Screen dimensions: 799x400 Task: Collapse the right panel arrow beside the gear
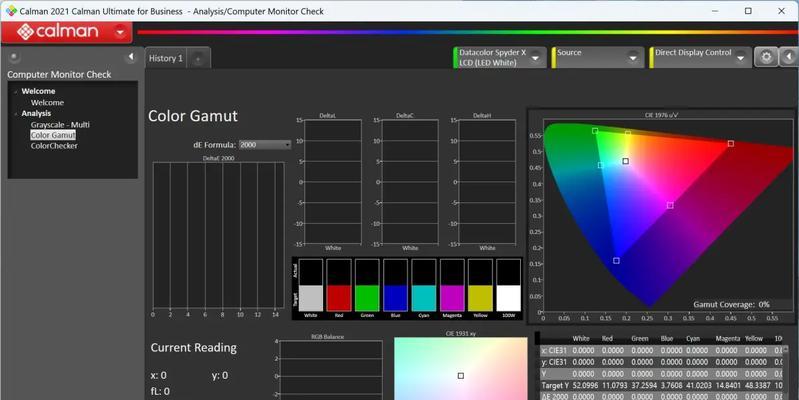(789, 57)
